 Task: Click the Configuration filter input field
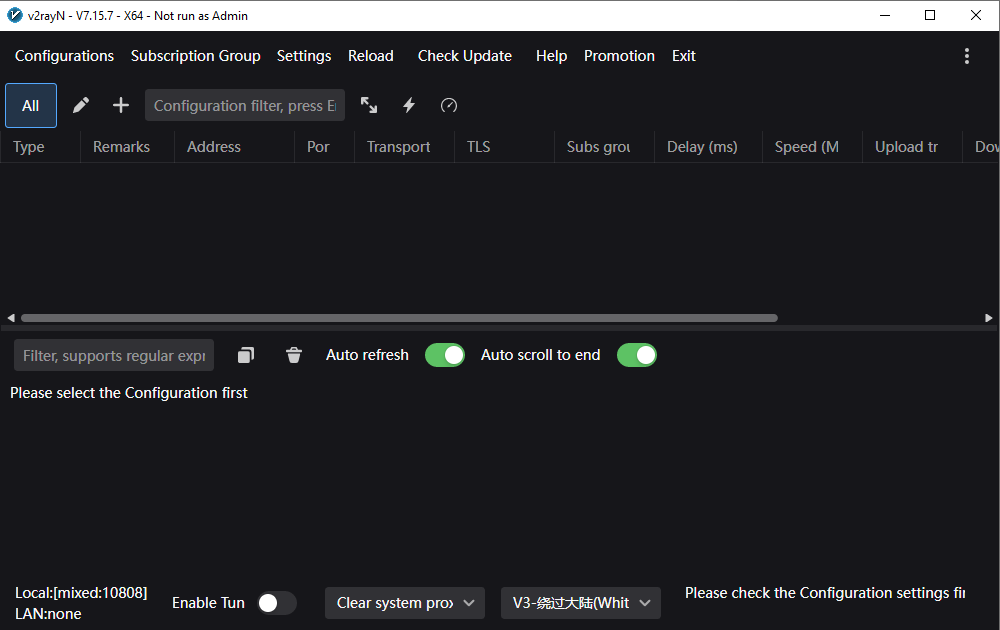[244, 105]
